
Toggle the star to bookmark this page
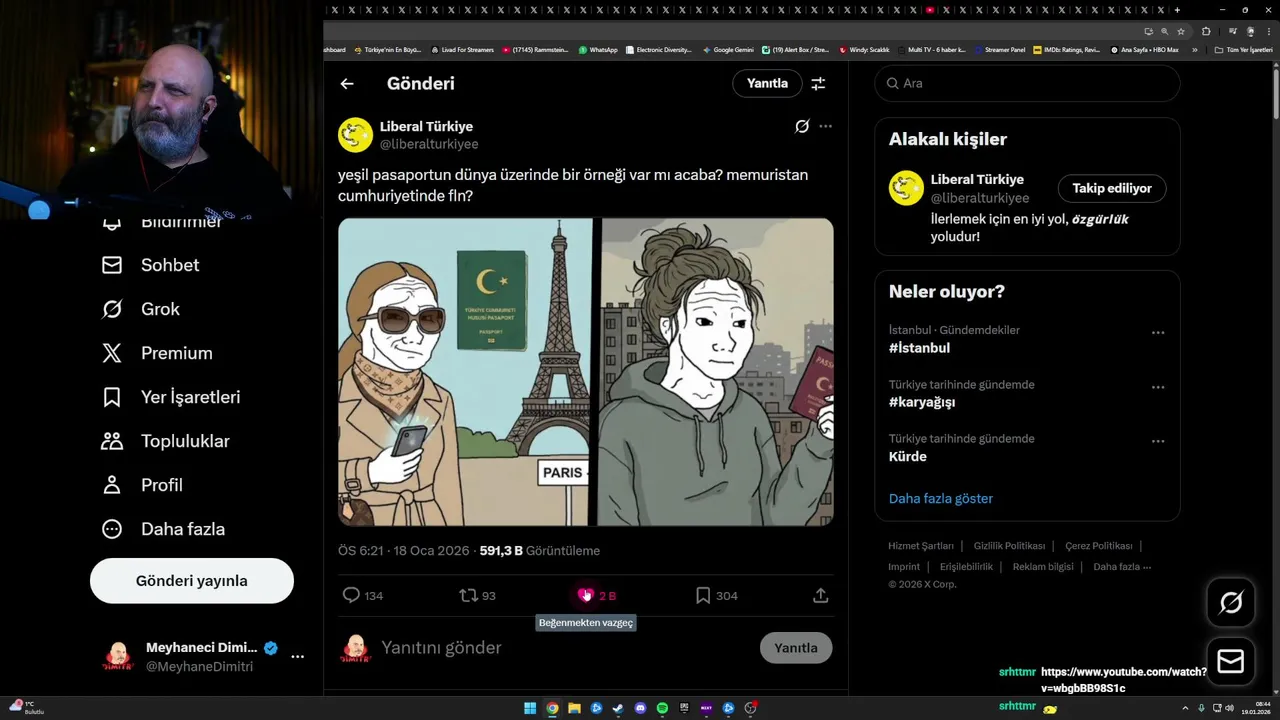click(1181, 31)
